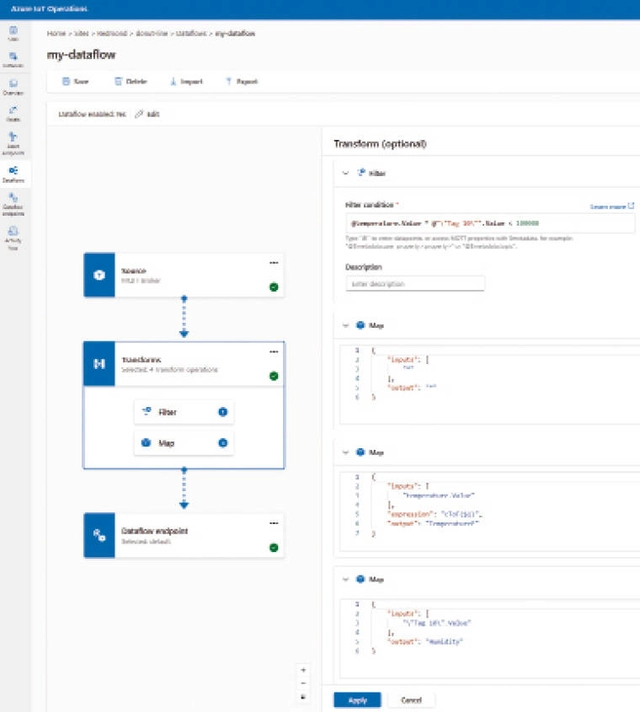Click the "my-dataflow" page heading
The width and height of the screenshot is (640, 712).
[x=81, y=55]
